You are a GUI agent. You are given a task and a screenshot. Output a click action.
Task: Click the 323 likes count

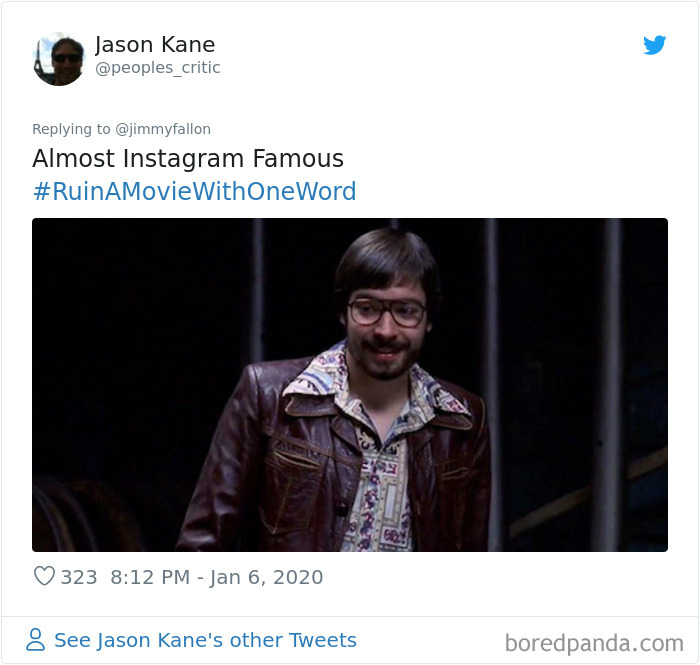[78, 577]
